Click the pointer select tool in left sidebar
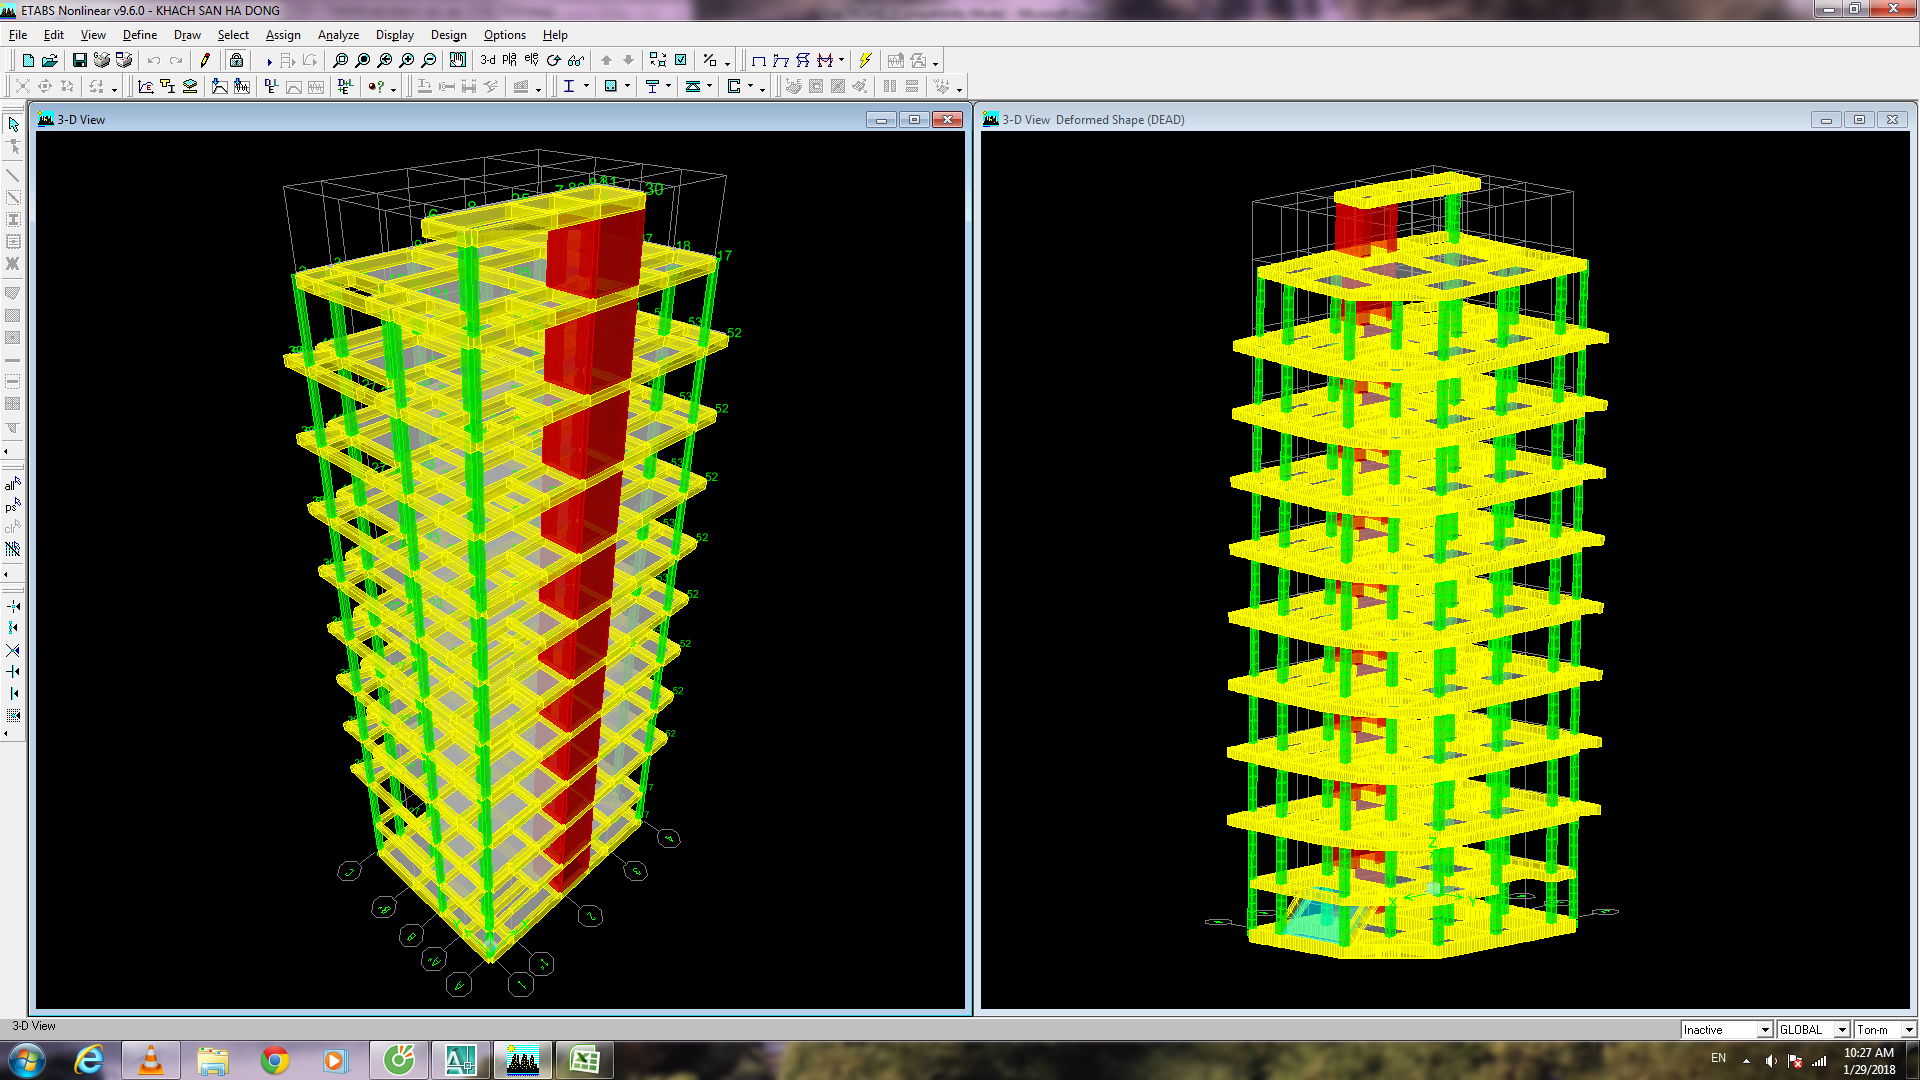Screen dimensions: 1920x1080 (13, 124)
